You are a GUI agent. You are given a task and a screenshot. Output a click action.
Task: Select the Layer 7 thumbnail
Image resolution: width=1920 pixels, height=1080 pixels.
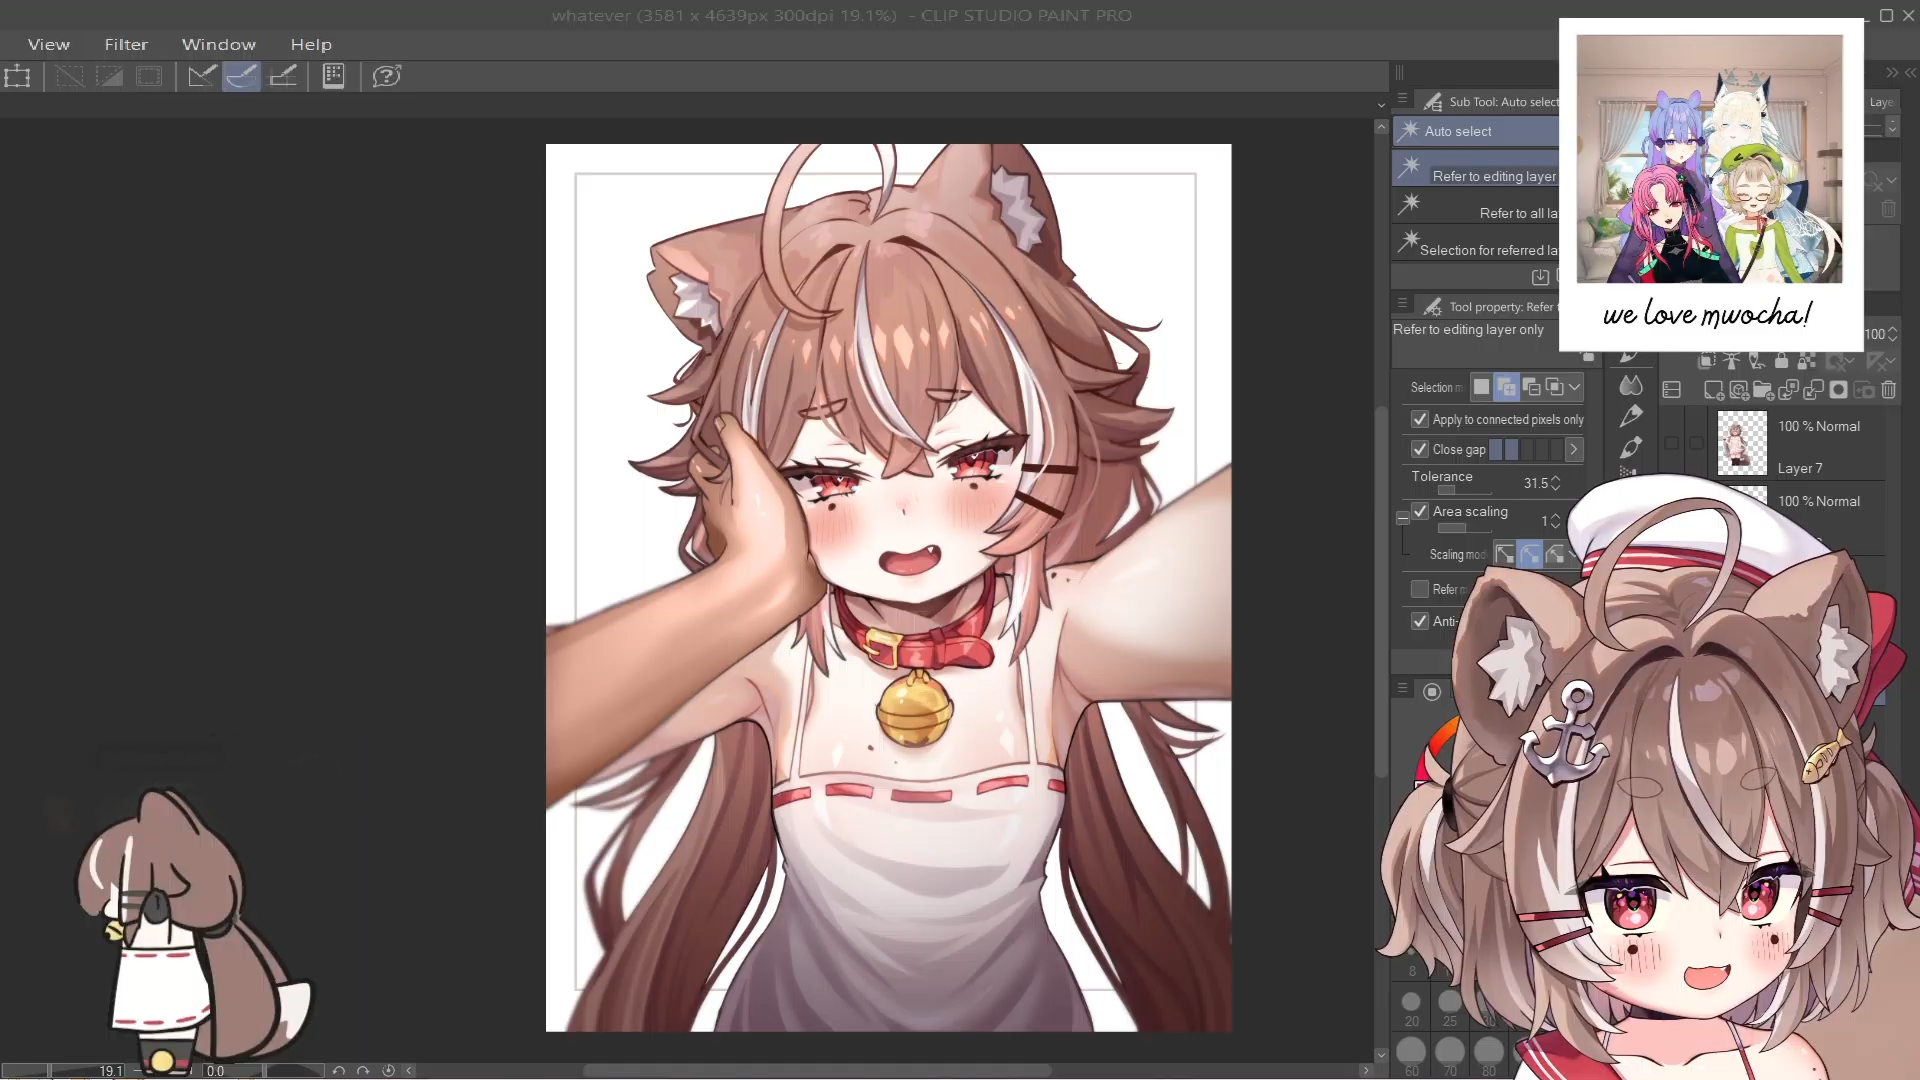[1741, 444]
